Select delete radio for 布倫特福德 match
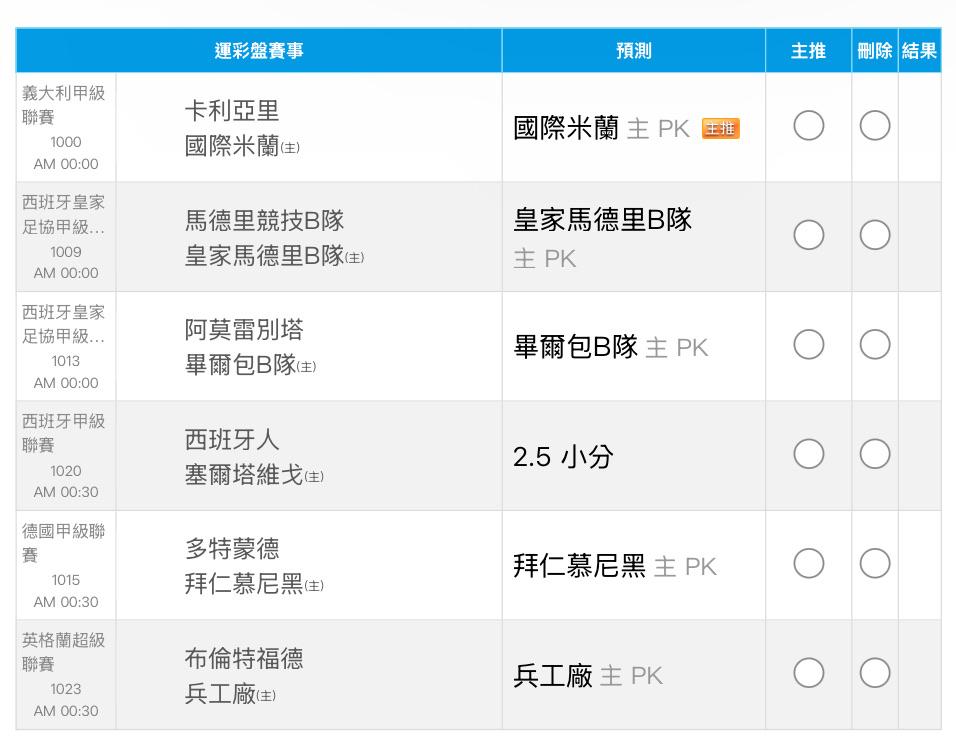The image size is (956, 754). point(874,673)
